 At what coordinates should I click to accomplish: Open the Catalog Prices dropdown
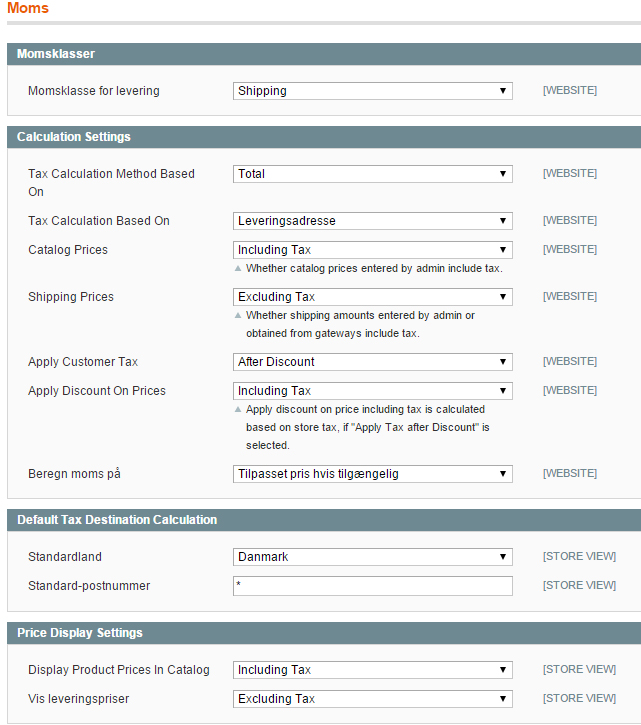click(372, 250)
